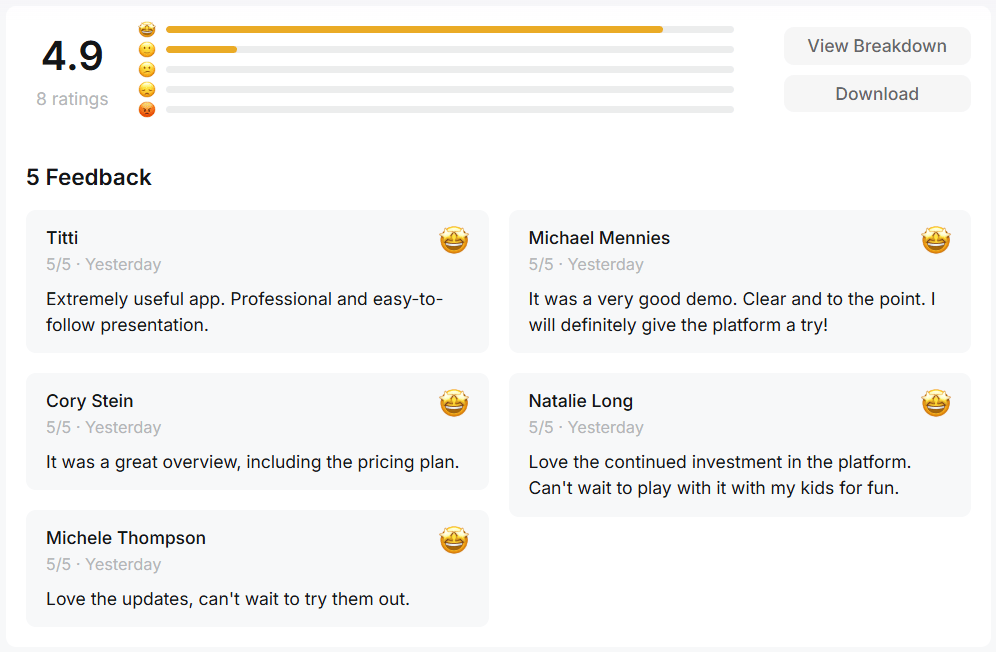This screenshot has width=996, height=652.
Task: Download the ratings report
Action: (x=877, y=94)
